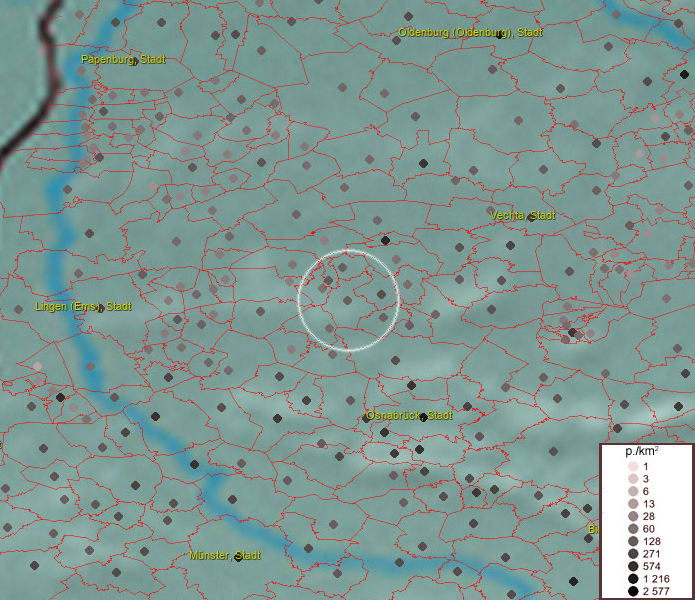
Task: Select the Lingen (Ems), Stadt label
Action: [83, 306]
